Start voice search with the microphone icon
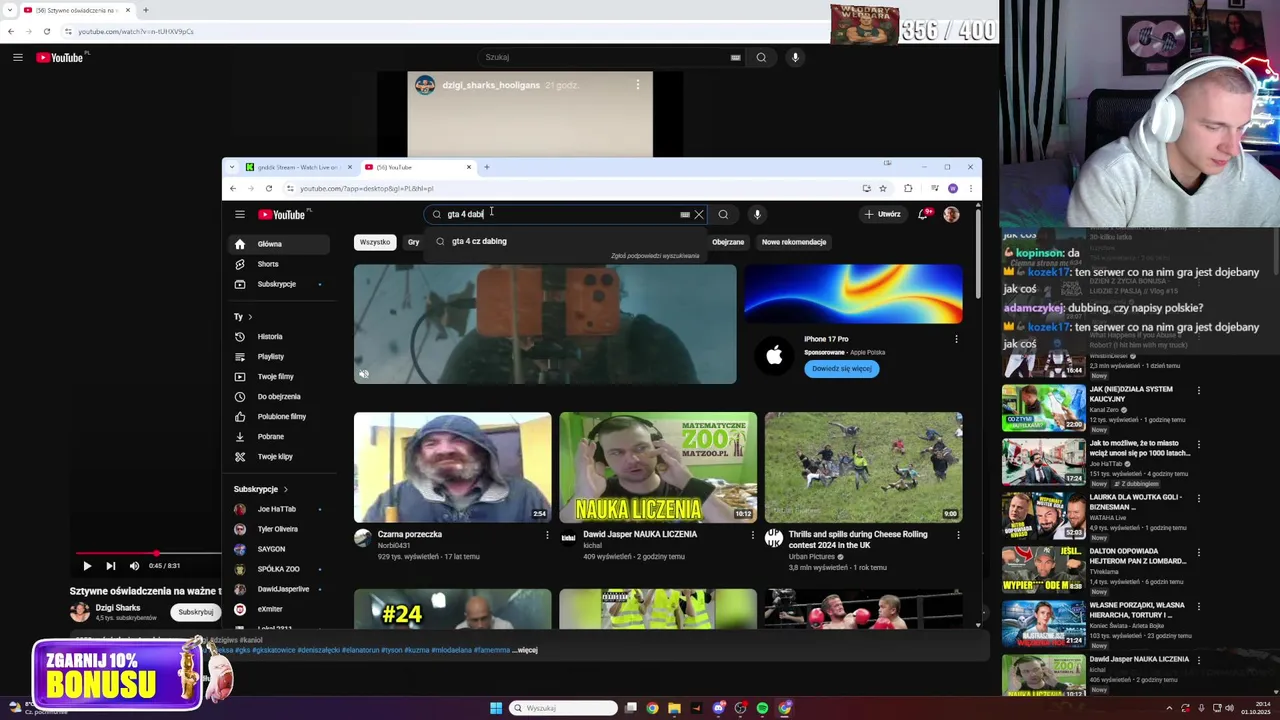Viewport: 1280px width, 720px height. pyautogui.click(x=757, y=214)
